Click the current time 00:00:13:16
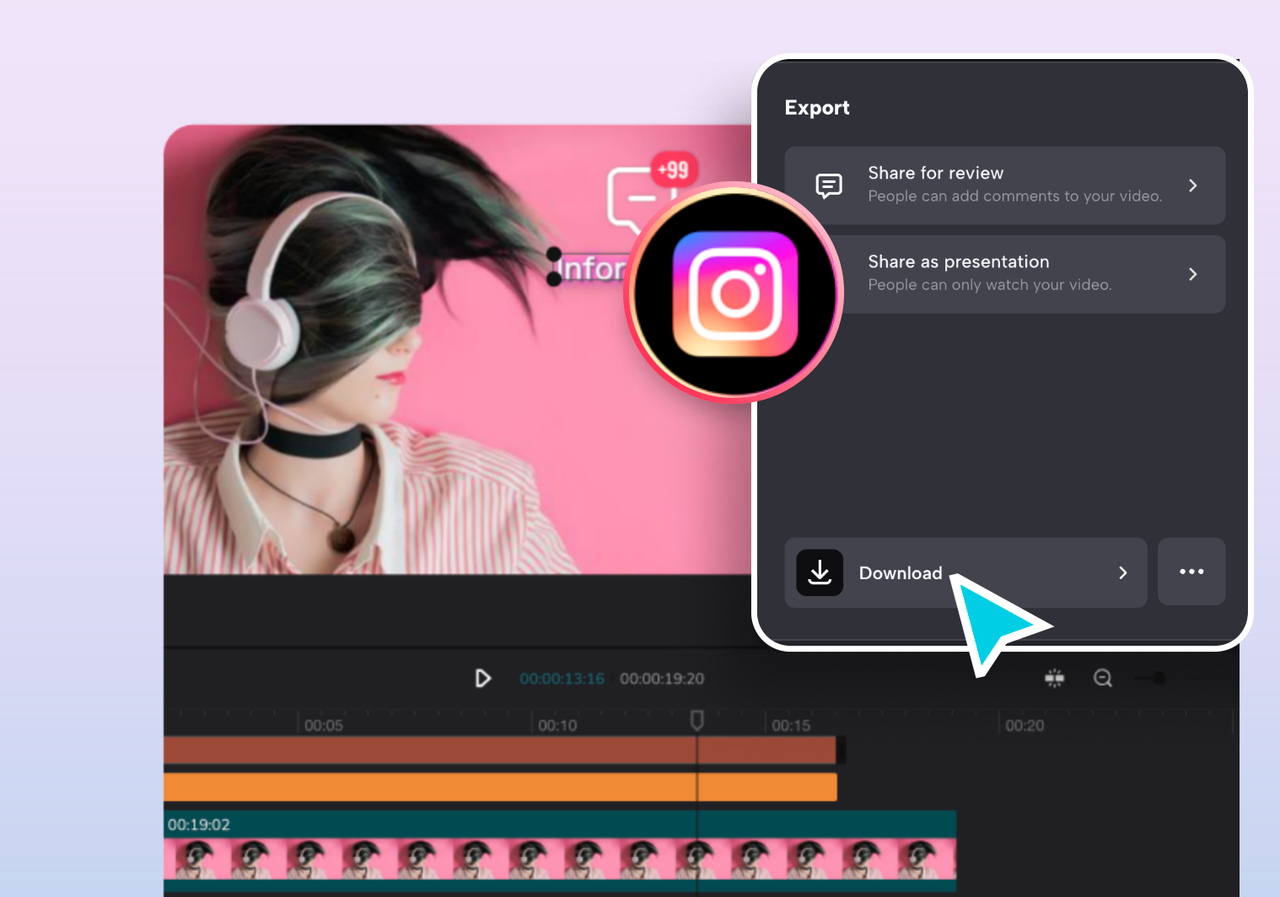 [562, 678]
